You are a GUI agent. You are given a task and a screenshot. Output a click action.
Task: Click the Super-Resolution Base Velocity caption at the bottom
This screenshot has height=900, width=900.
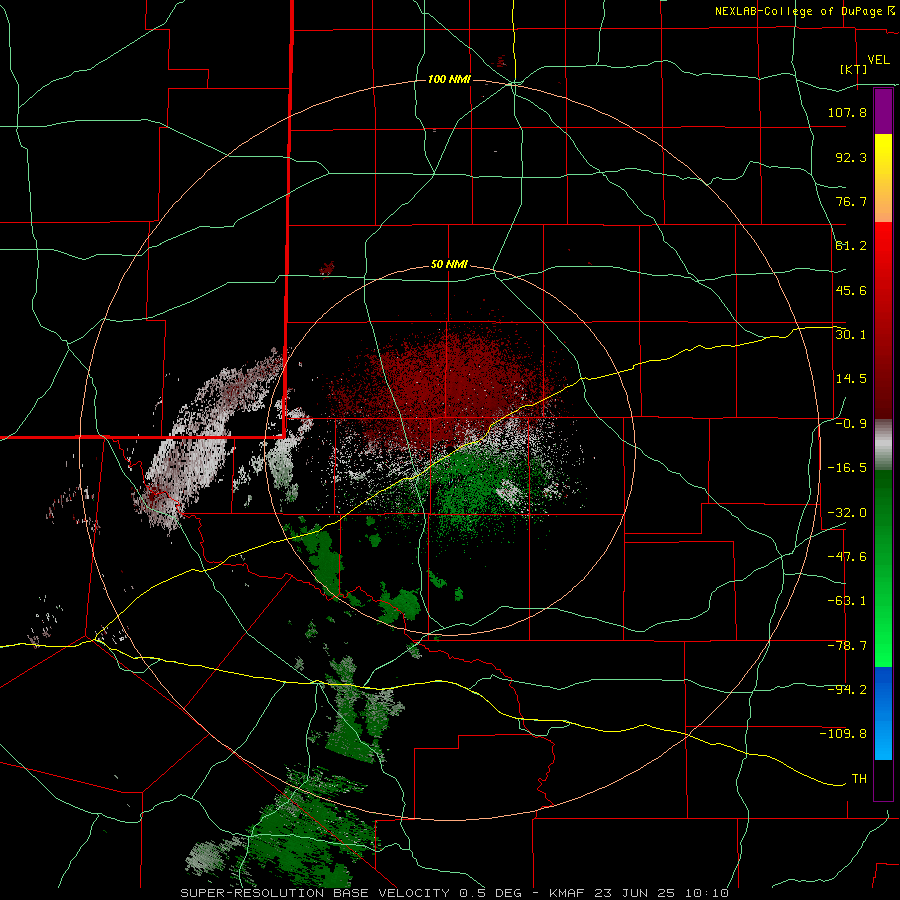[455, 893]
